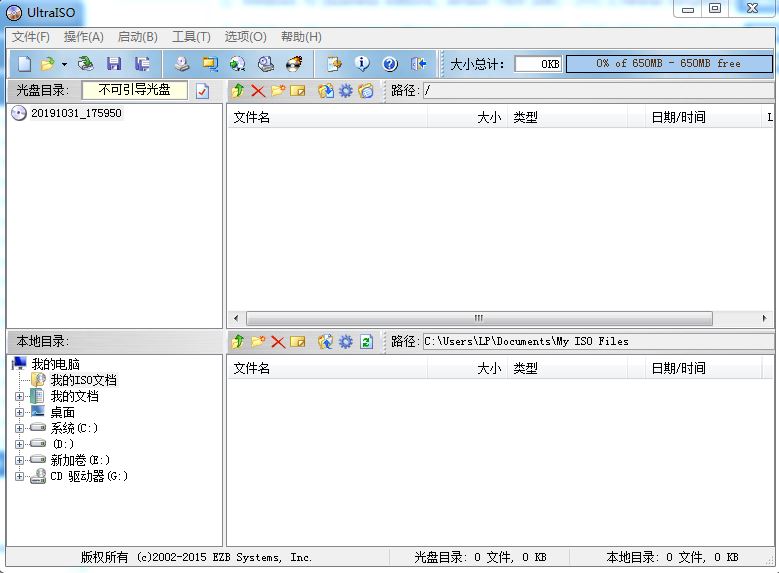This screenshot has height=573, width=779.
Task: Click the 不可引导光盘 boot type field
Action: [x=135, y=90]
